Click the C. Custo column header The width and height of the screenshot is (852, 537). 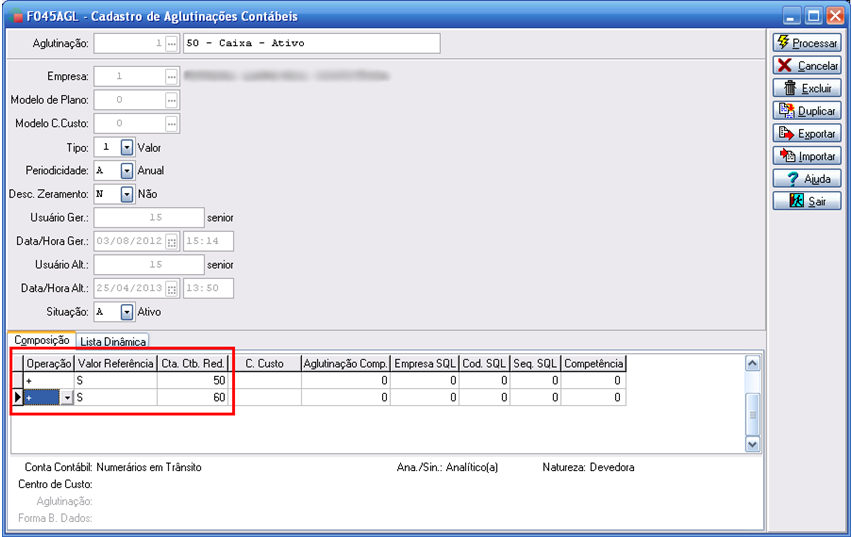coord(265,364)
